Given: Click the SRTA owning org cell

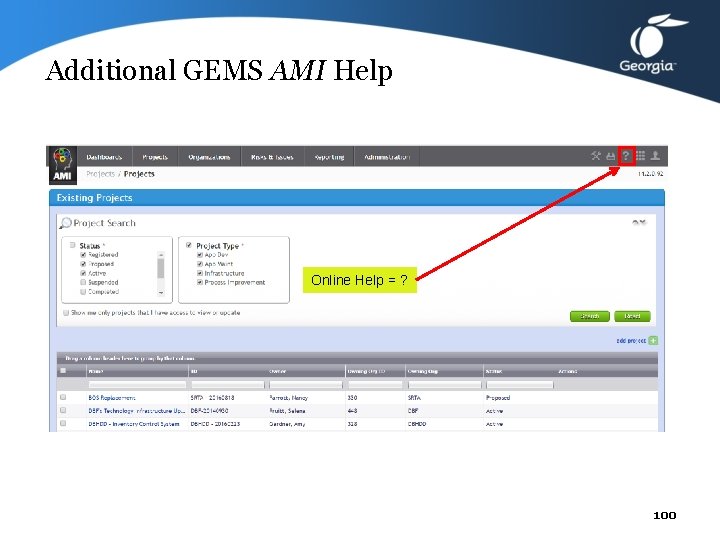Looking at the screenshot, I should [414, 398].
